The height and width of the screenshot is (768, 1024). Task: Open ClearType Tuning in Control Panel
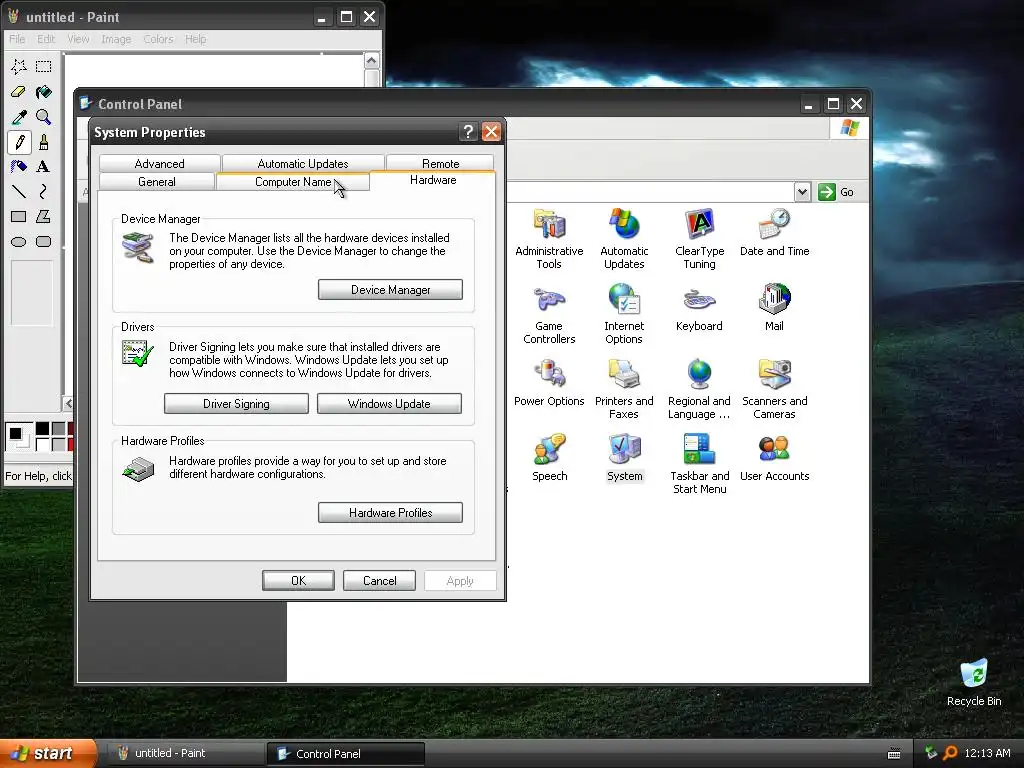click(x=699, y=239)
